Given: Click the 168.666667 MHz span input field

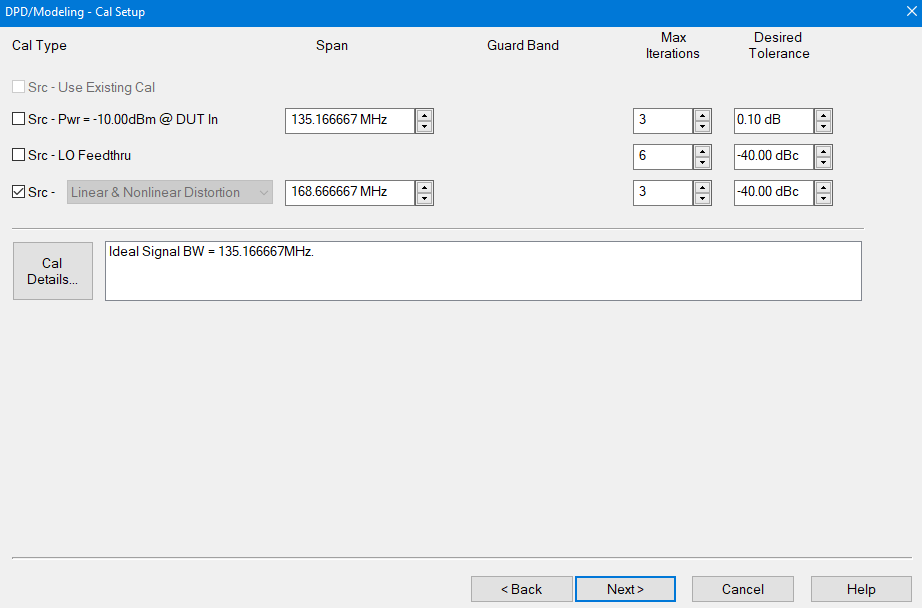Looking at the screenshot, I should (349, 193).
